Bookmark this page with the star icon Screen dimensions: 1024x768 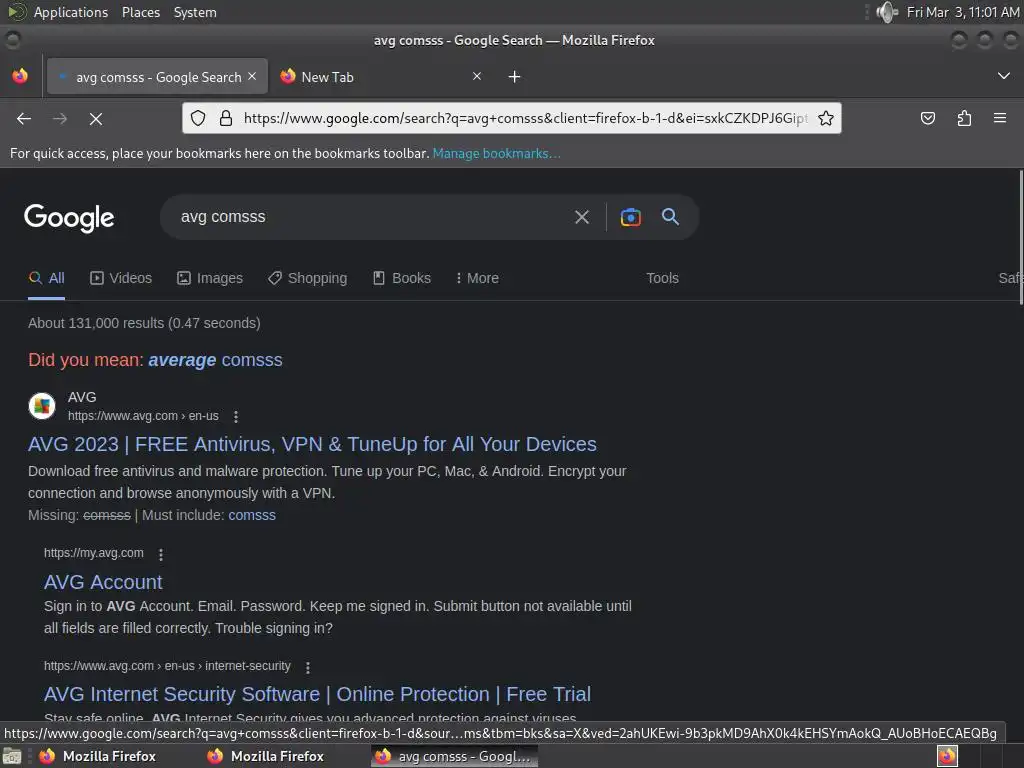[825, 118]
